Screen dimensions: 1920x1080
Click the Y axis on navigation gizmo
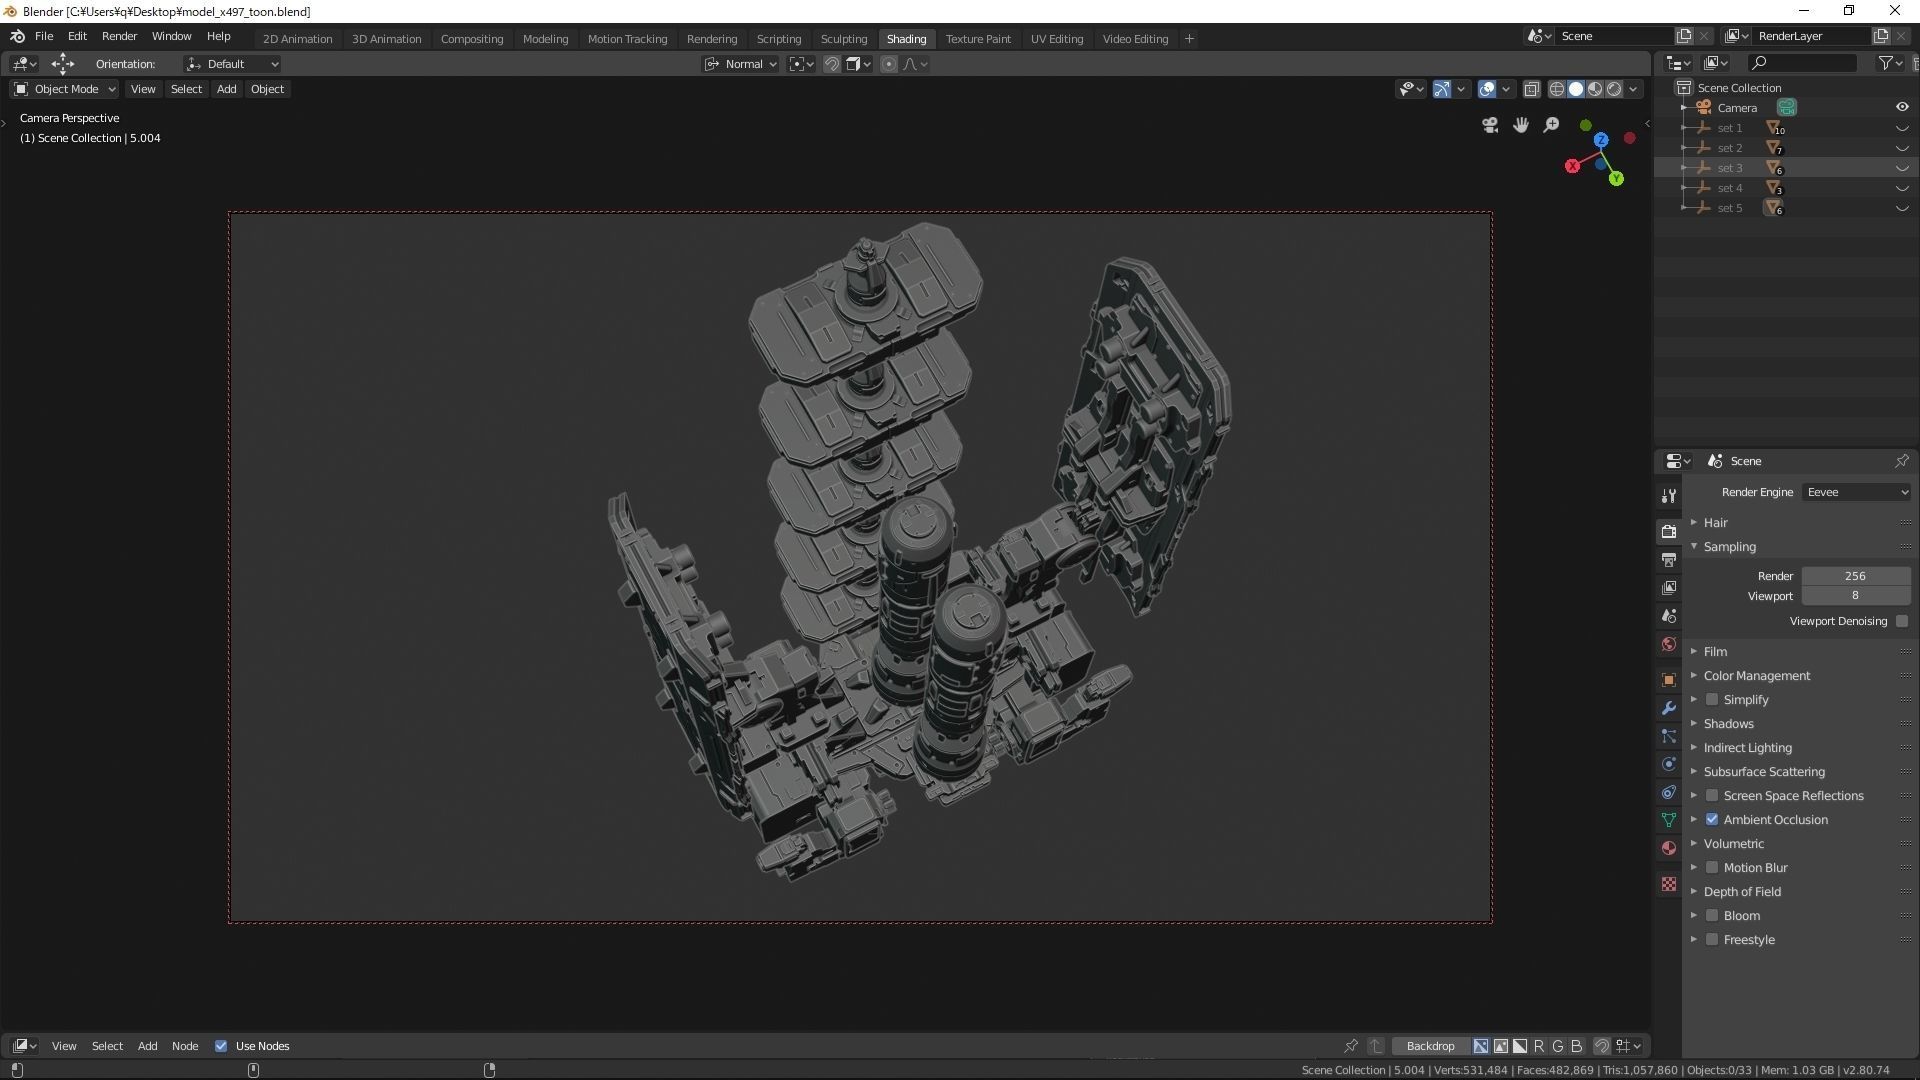1616,178
